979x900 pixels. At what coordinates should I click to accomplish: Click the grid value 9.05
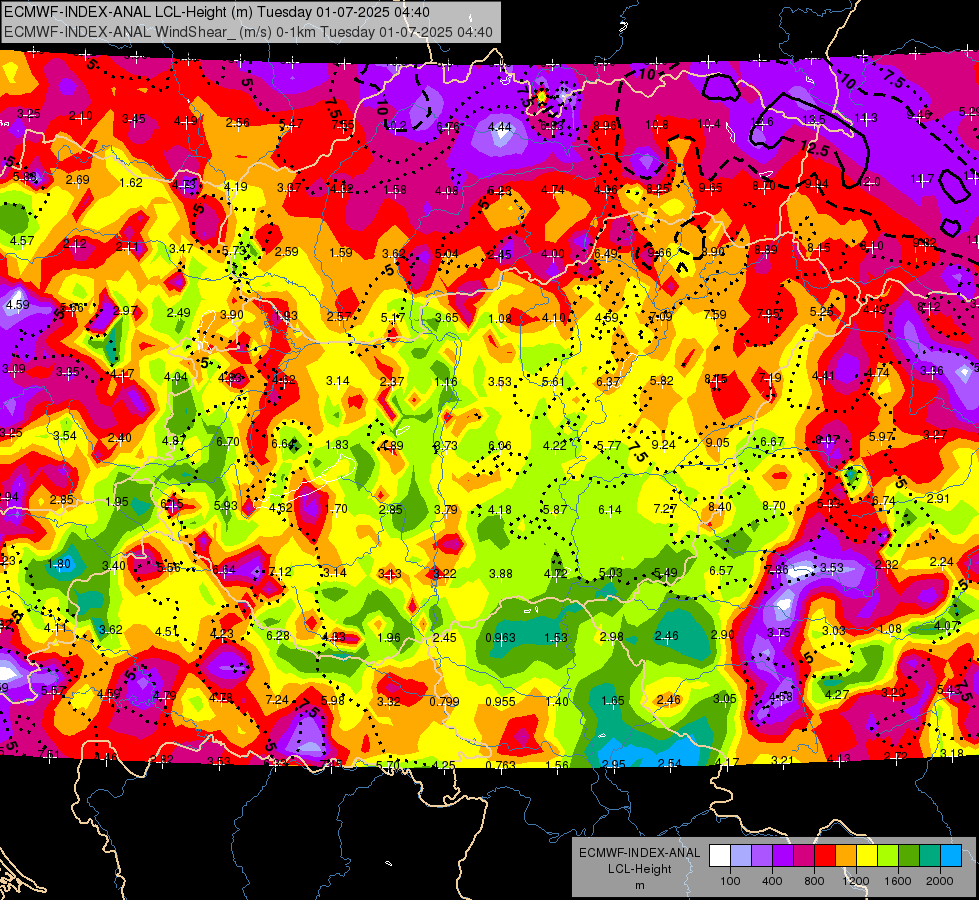coord(717,443)
